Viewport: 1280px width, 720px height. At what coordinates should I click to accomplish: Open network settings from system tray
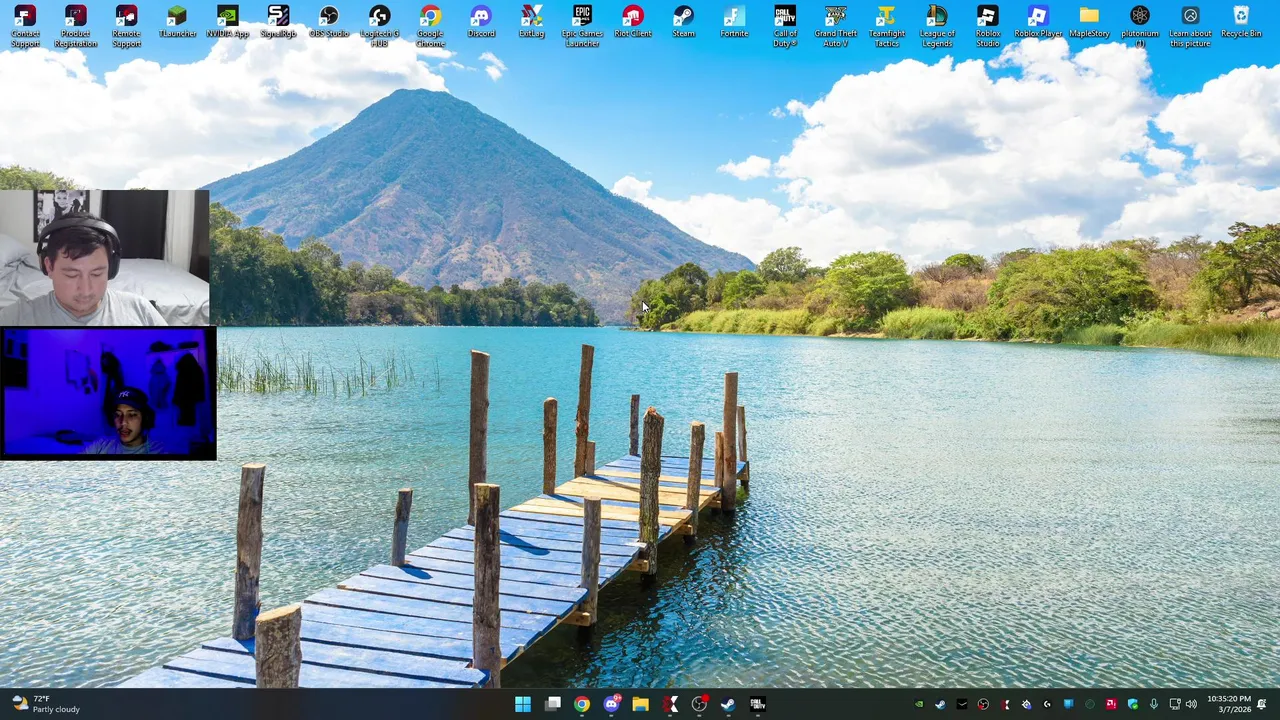pos(1175,704)
